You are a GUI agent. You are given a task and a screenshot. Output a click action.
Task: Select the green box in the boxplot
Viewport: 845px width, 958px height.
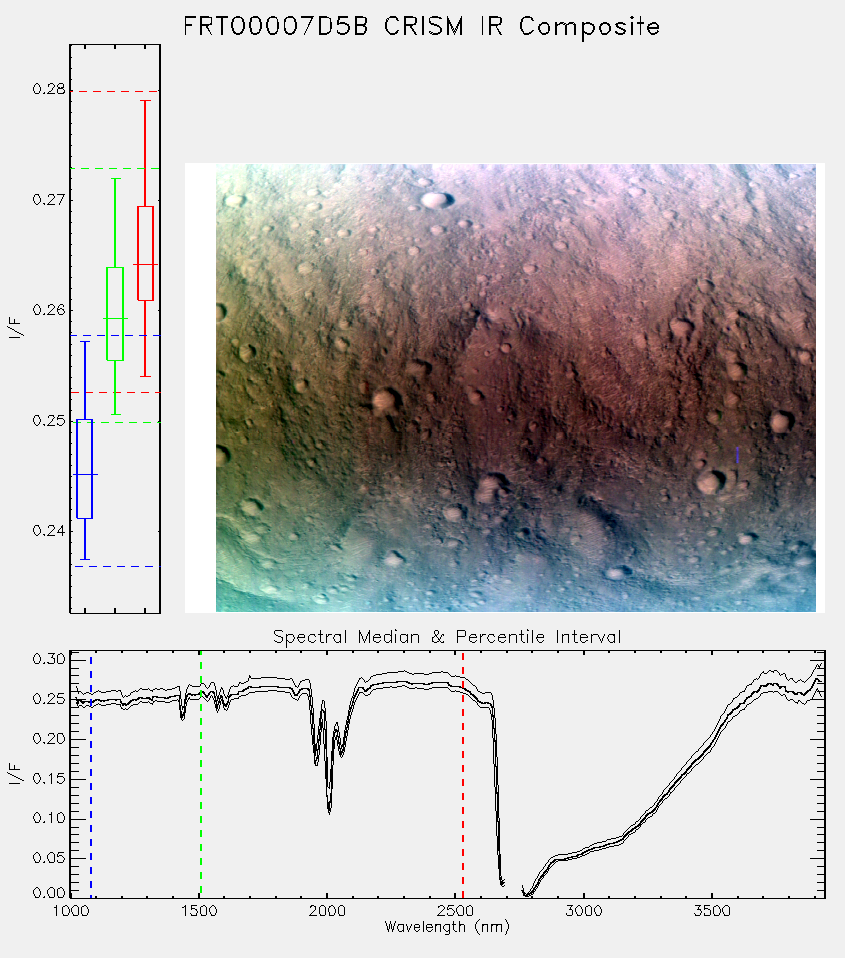coord(115,314)
